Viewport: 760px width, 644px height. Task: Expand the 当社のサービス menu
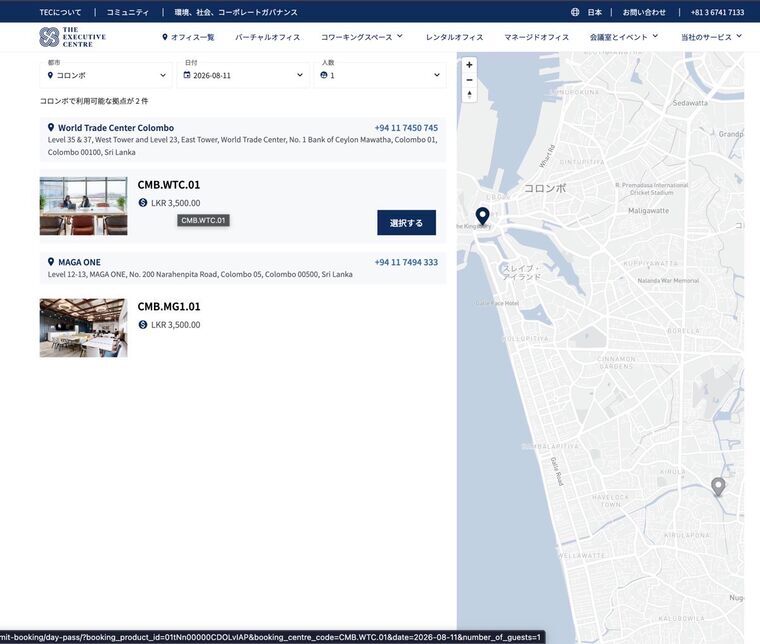pyautogui.click(x=712, y=37)
